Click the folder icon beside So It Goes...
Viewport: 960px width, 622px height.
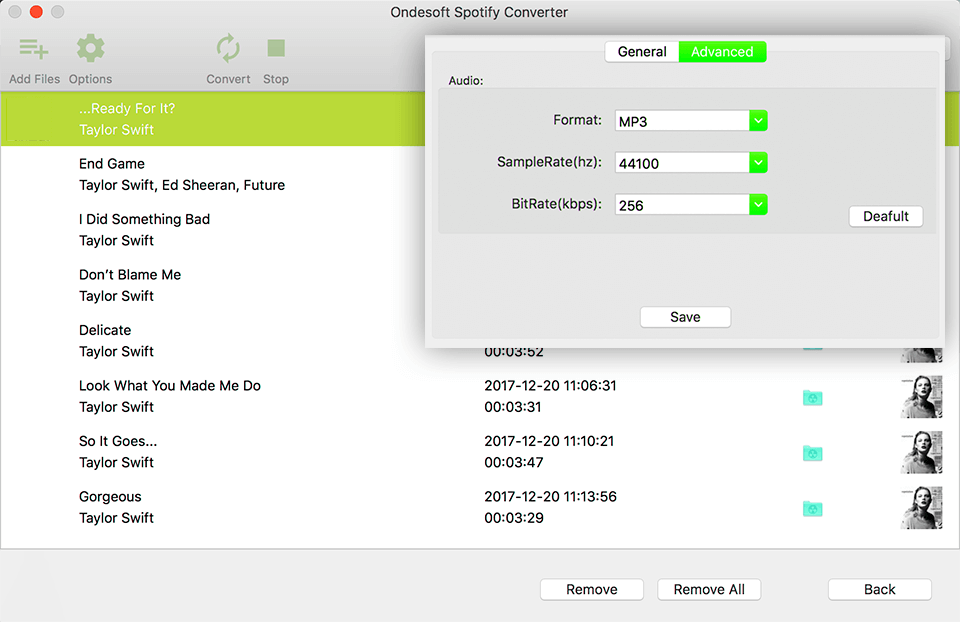point(812,453)
